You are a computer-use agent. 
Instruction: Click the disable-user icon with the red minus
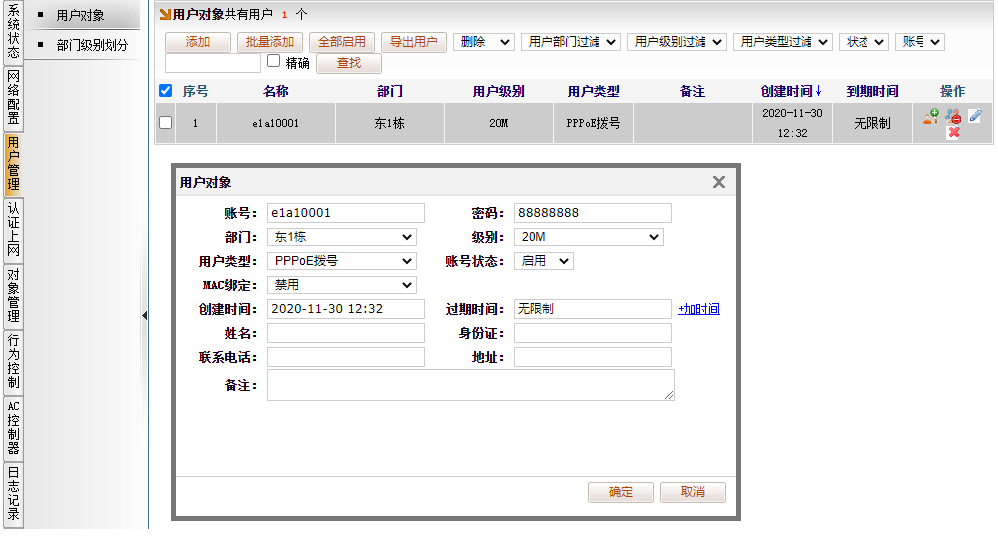point(953,116)
